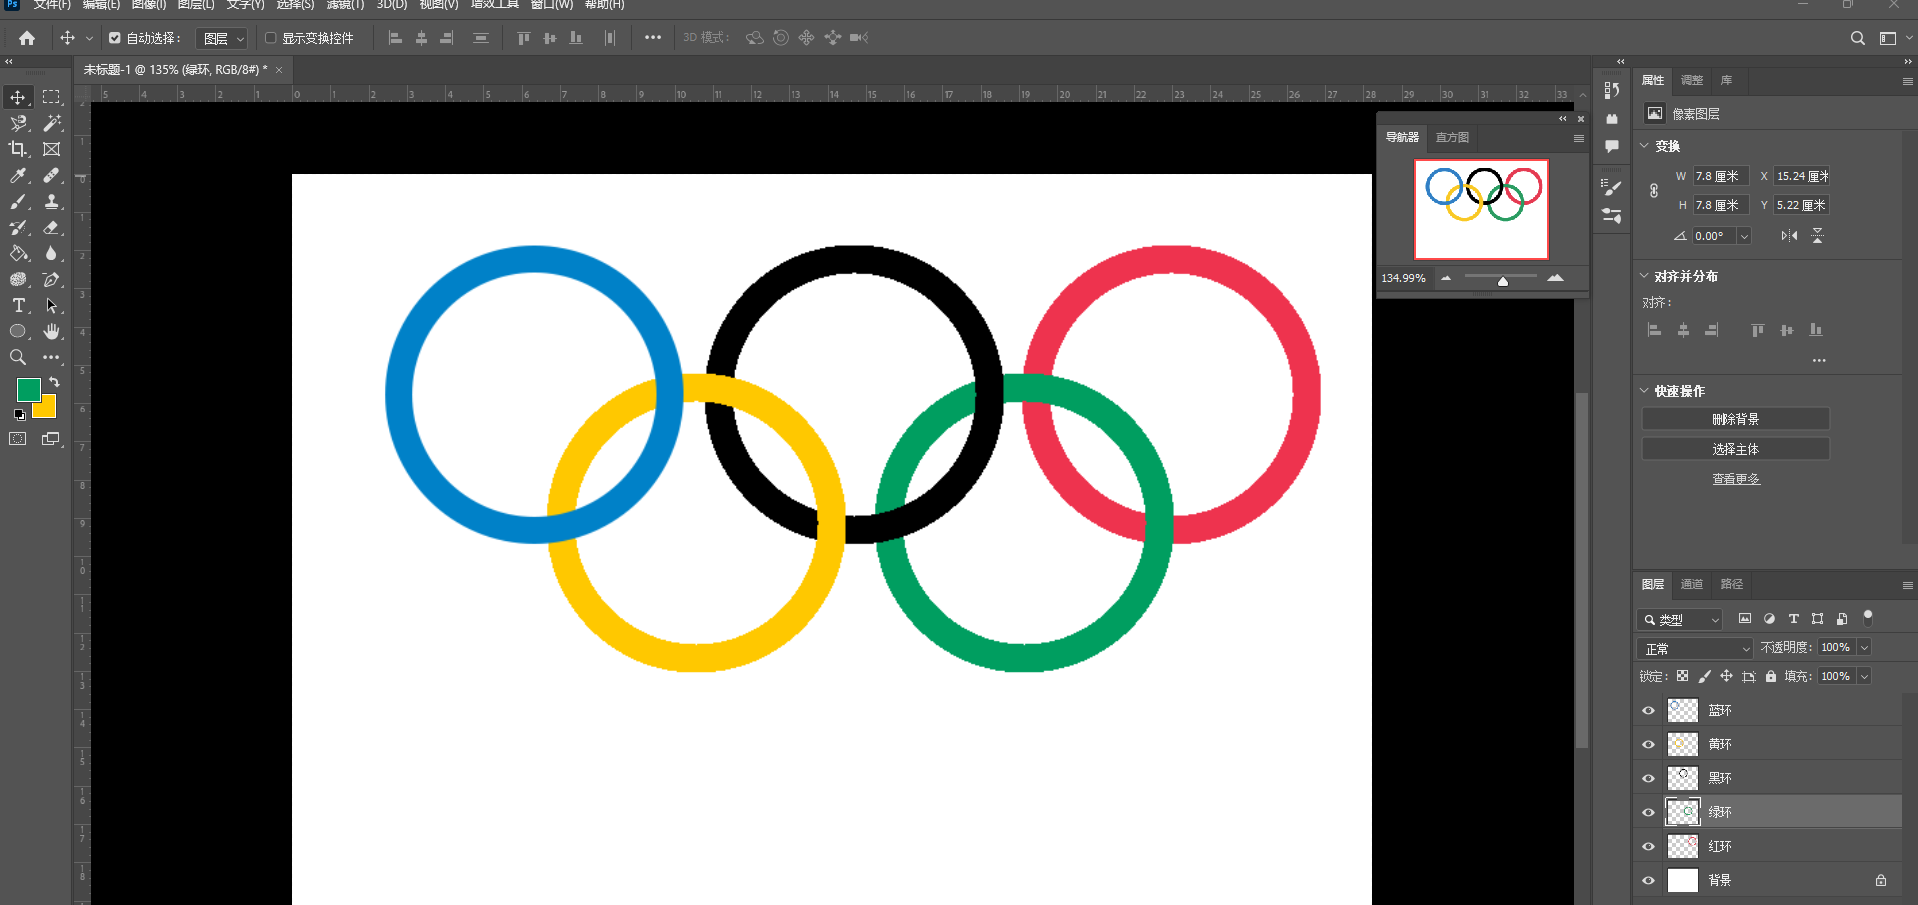Select the Eyedropper tool
1918x905 pixels.
tap(18, 175)
